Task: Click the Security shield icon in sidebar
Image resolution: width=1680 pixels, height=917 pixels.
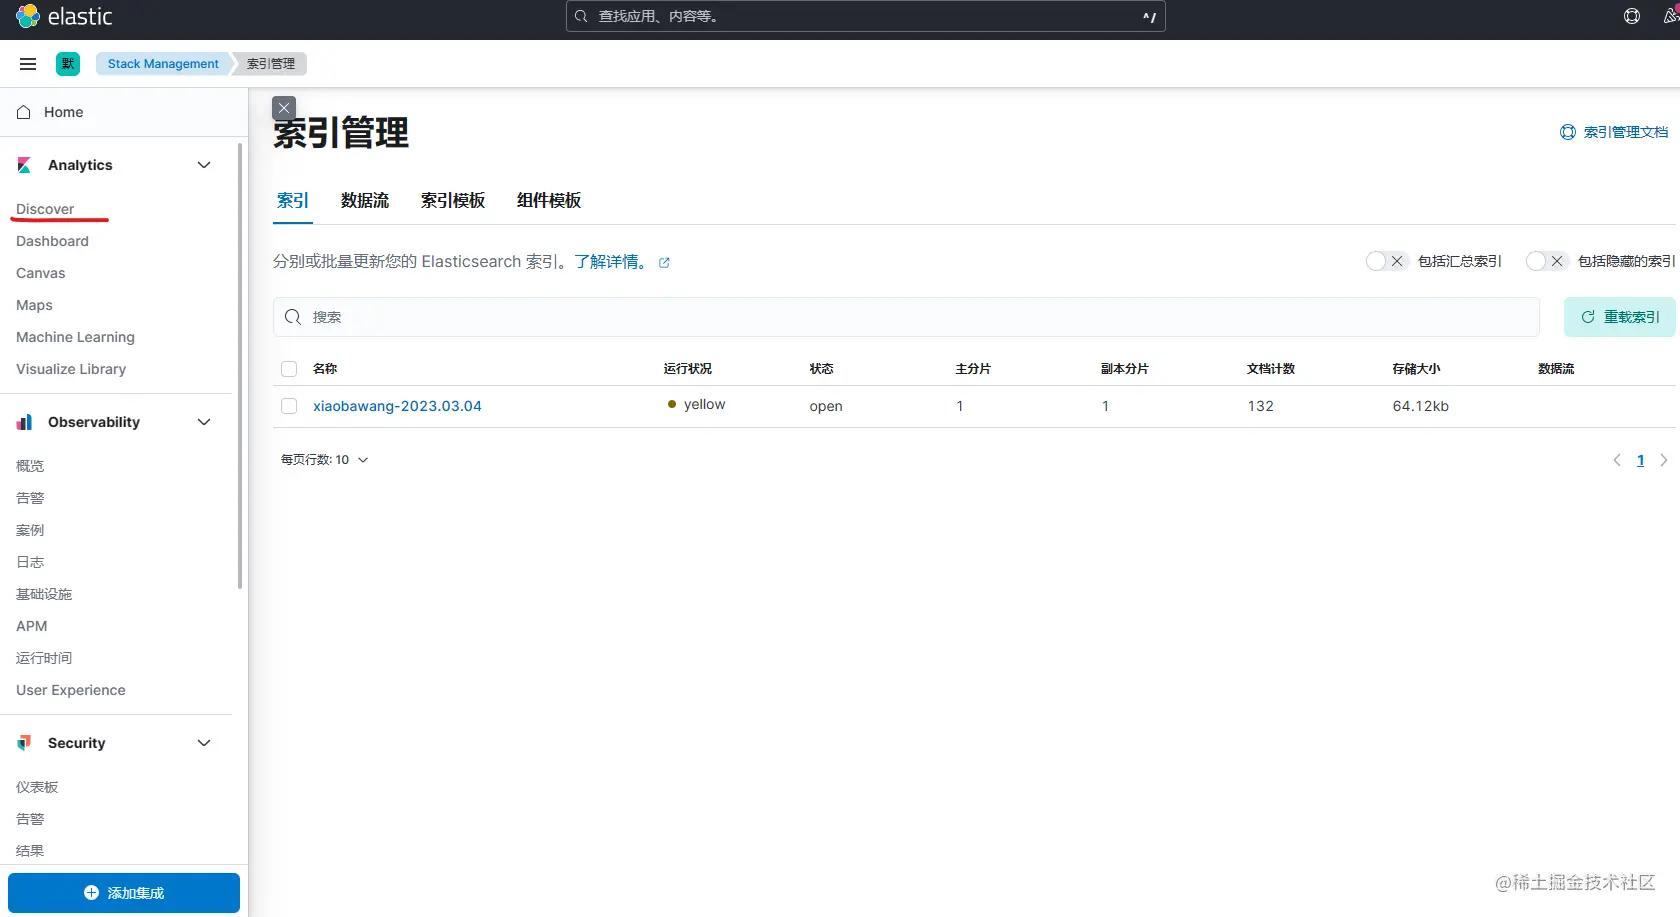Action: pyautogui.click(x=24, y=743)
